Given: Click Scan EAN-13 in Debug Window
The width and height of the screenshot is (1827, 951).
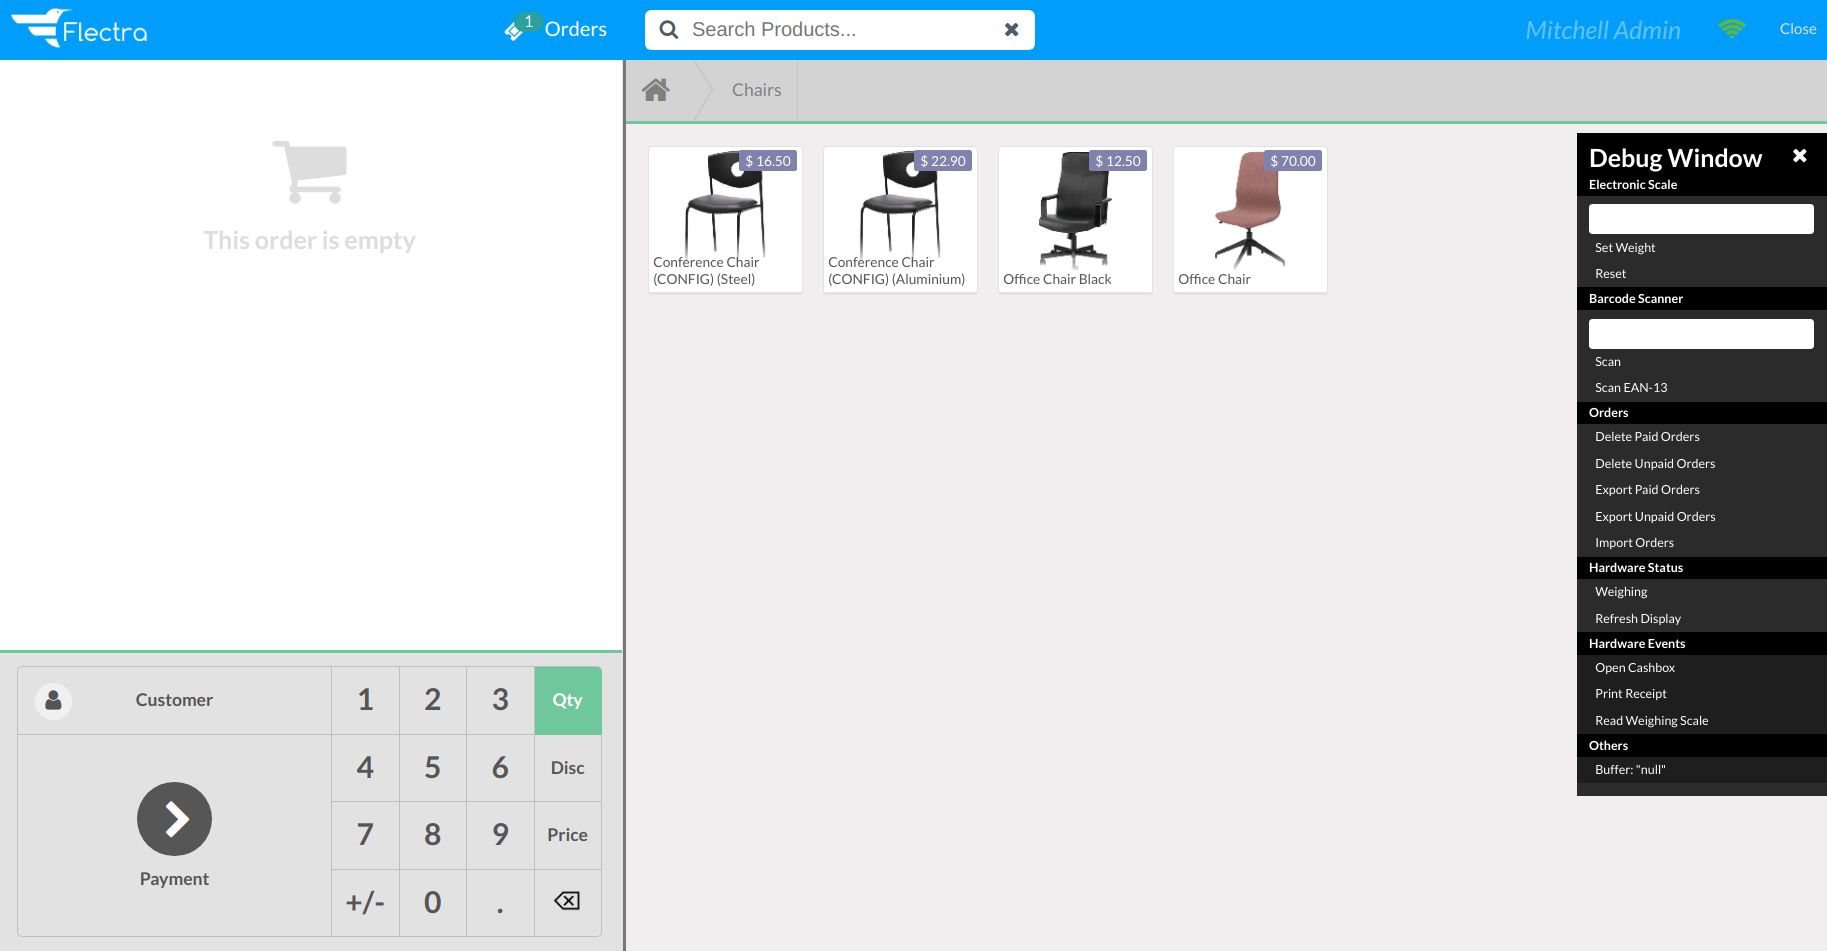Looking at the screenshot, I should click(1630, 387).
